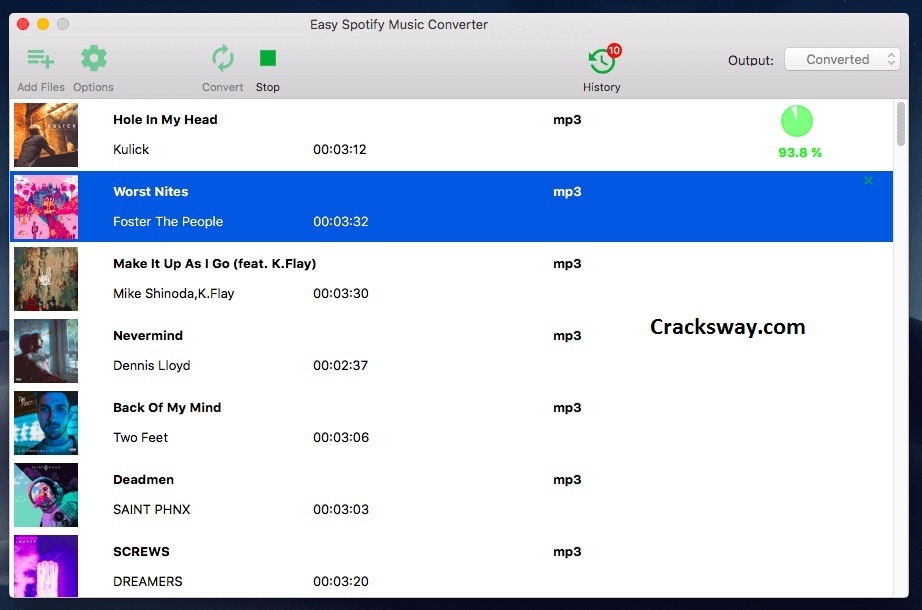Select the Back Of My Mind title

pyautogui.click(x=167, y=408)
